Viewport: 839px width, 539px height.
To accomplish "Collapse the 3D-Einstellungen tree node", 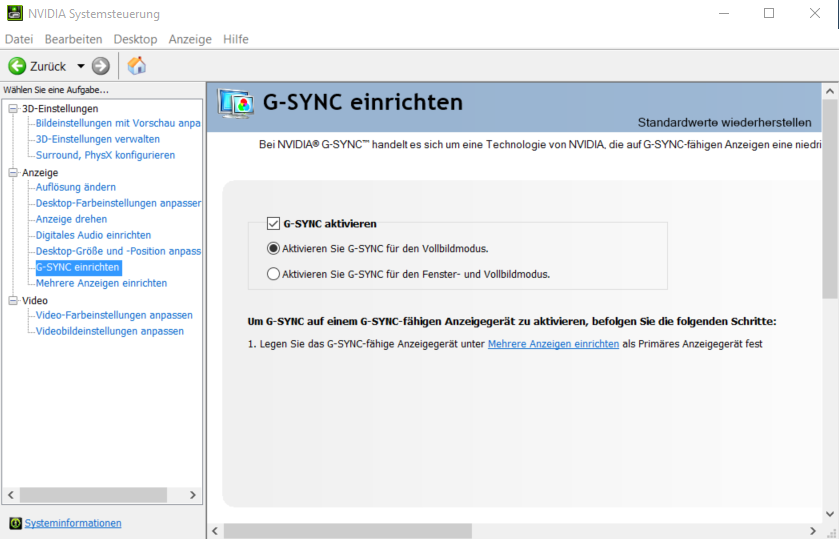I will 13,109.
